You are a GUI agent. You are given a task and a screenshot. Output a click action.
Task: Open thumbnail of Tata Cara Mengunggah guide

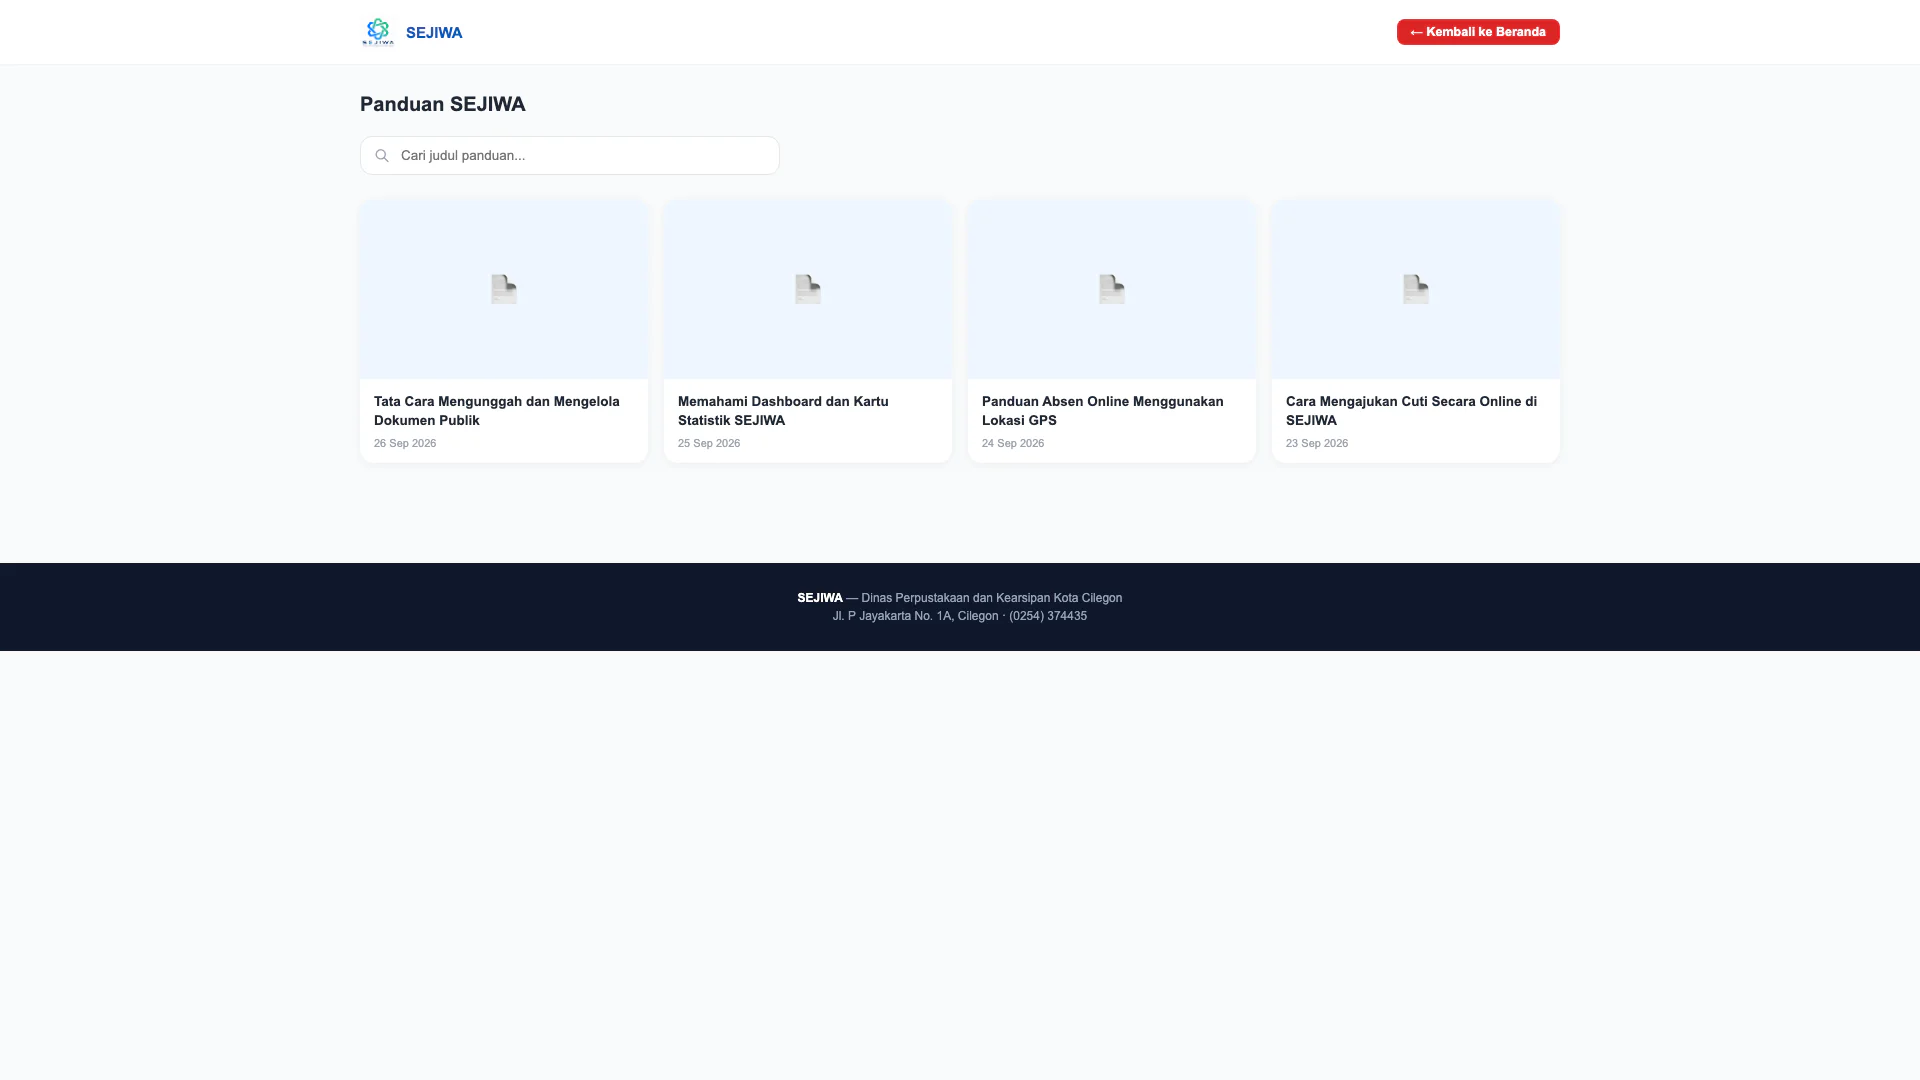pos(504,289)
